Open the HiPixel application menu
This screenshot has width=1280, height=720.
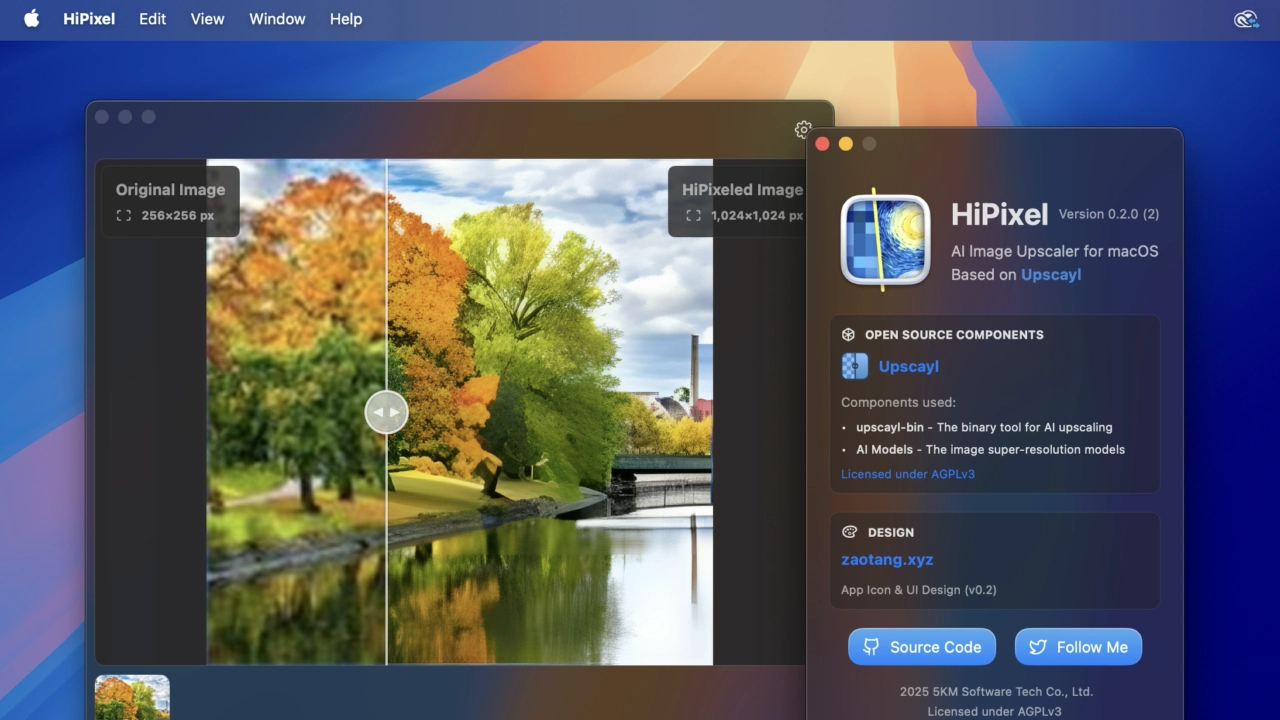point(89,19)
